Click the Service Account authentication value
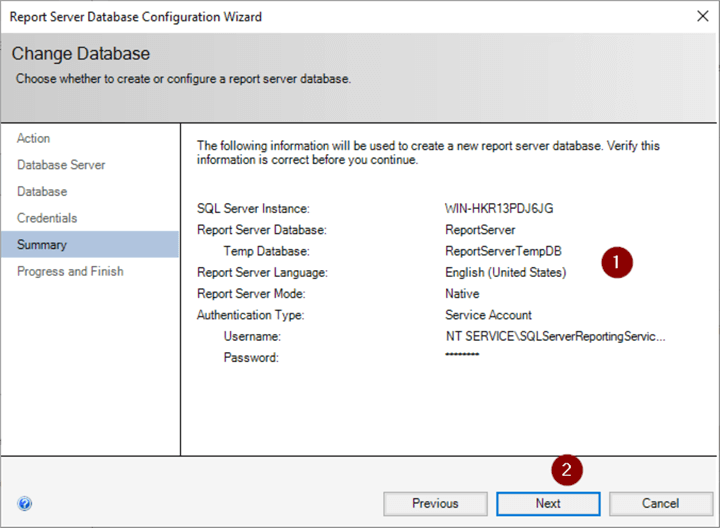 click(x=488, y=315)
